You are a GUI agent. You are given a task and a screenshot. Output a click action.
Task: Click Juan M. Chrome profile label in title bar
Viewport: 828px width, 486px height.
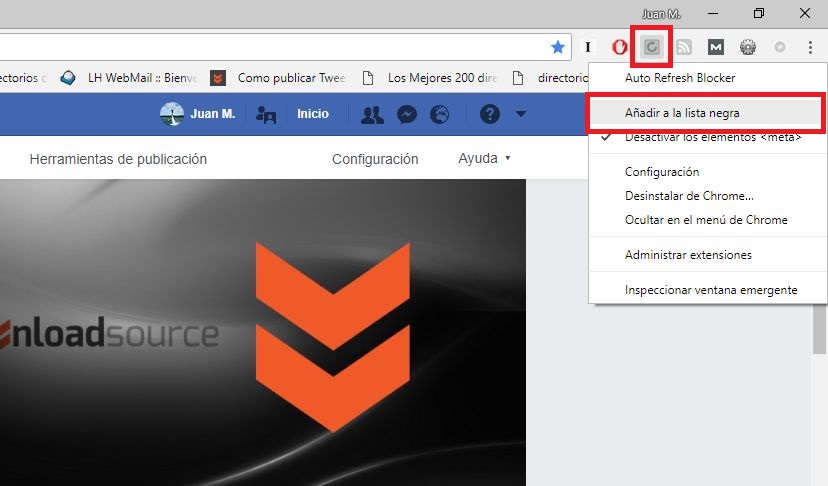coord(661,14)
